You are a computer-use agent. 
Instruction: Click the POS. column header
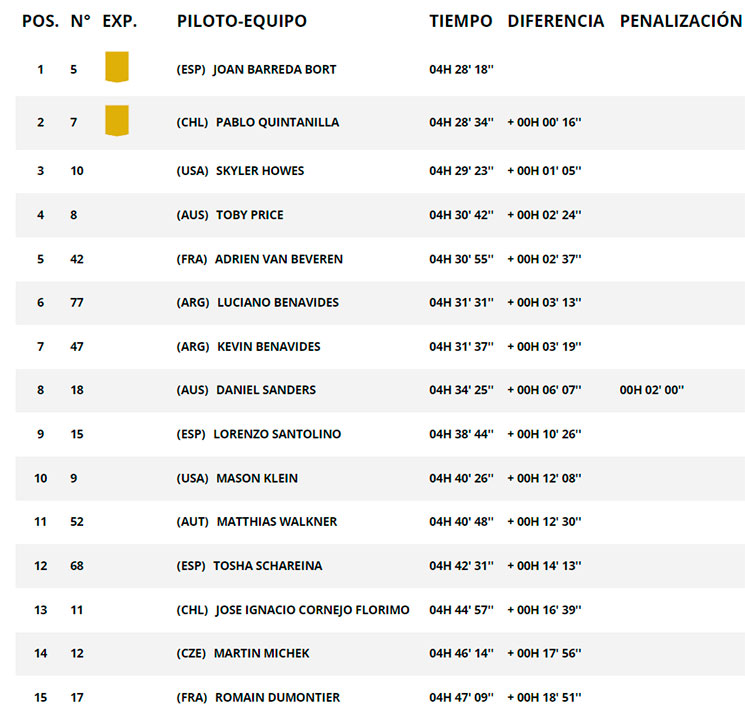click(x=41, y=21)
